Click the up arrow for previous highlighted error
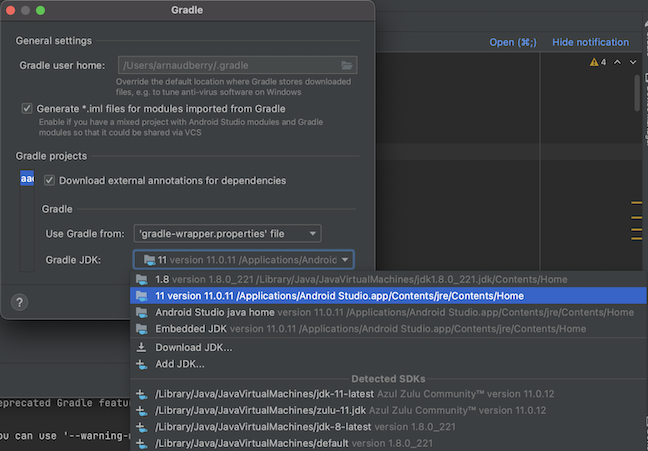This screenshot has width=648, height=451. pos(618,62)
